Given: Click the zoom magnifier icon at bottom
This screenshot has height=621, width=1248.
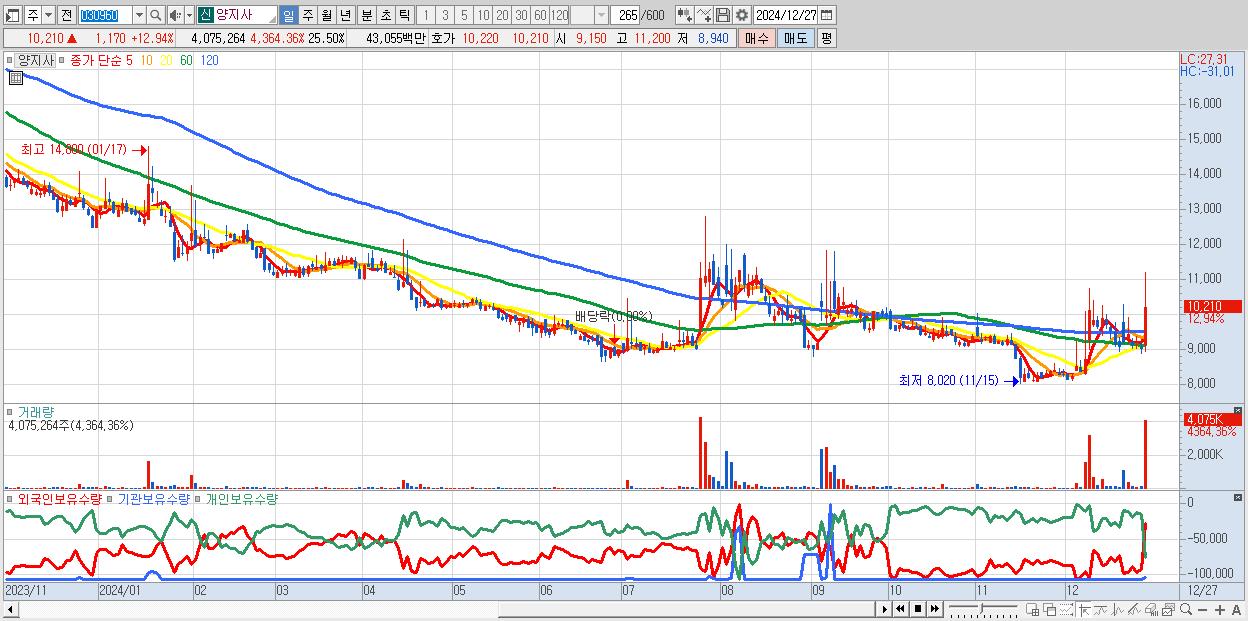Looking at the screenshot, I should 1186,609.
